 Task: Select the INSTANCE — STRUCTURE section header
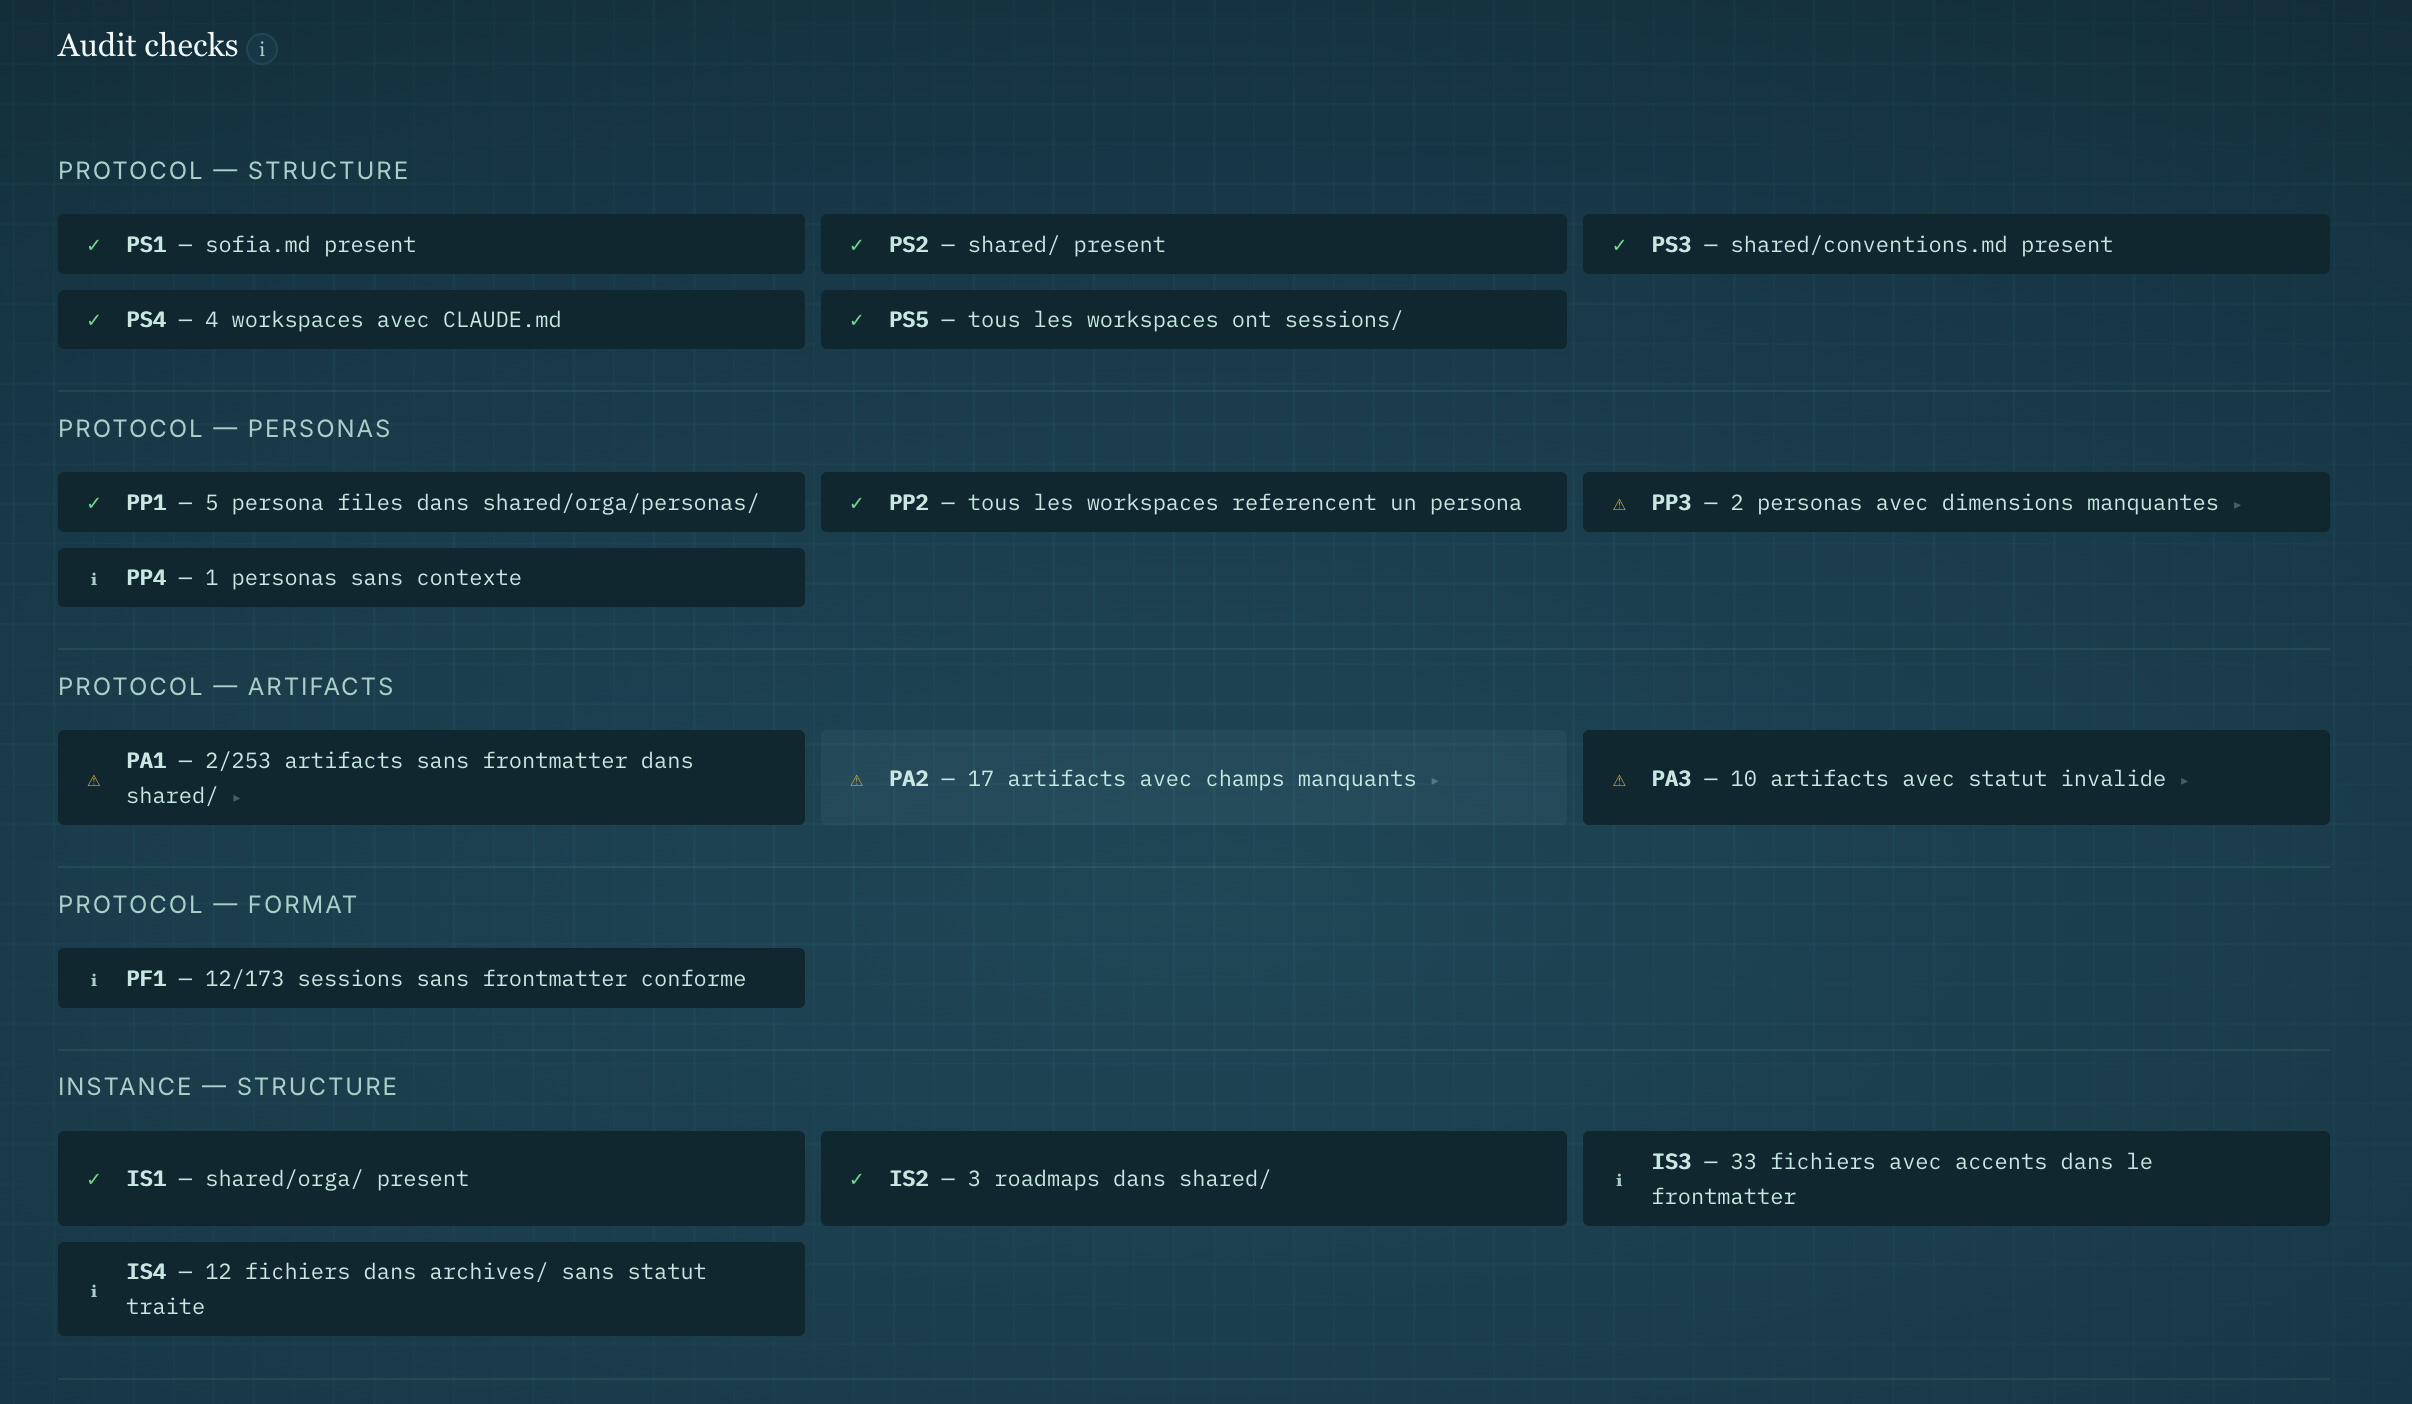pyautogui.click(x=228, y=1086)
